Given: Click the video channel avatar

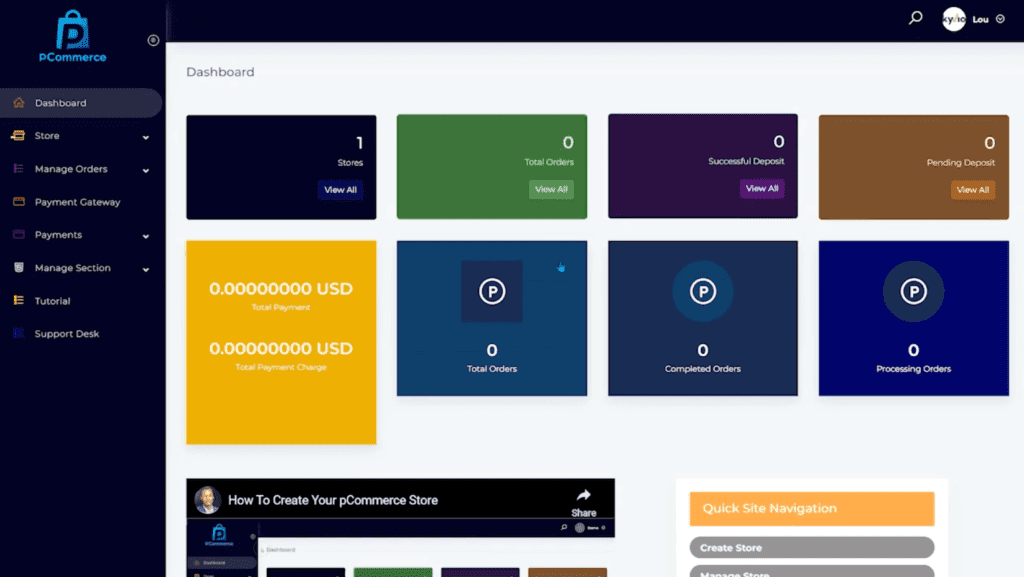Looking at the screenshot, I should coord(208,500).
